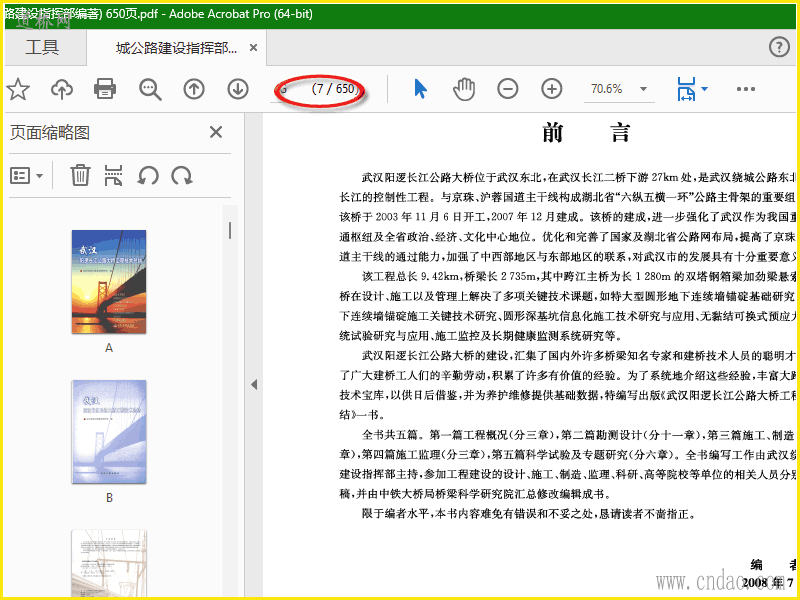Viewport: 800px width, 600px height.
Task: Delete selected pages with trash icon
Action: [80, 176]
